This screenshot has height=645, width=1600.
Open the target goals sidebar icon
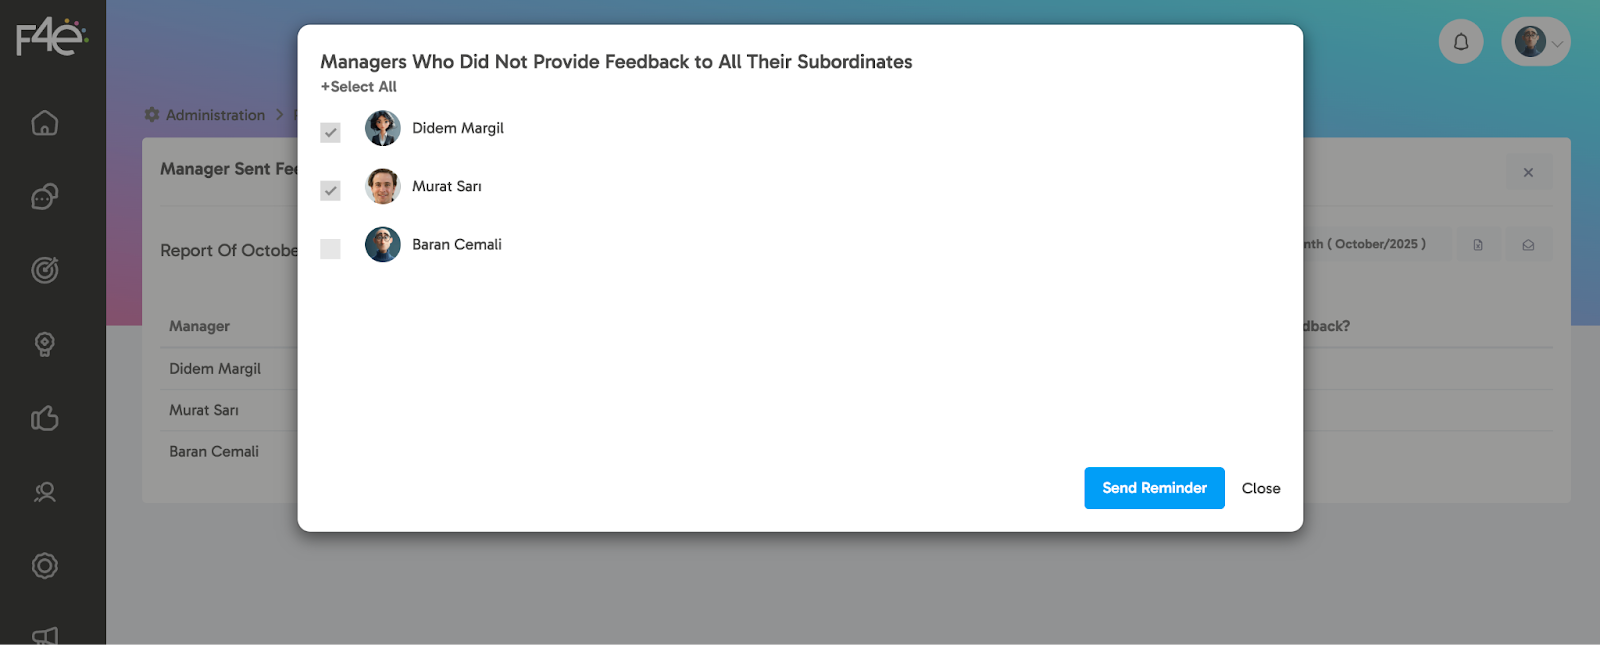45,270
